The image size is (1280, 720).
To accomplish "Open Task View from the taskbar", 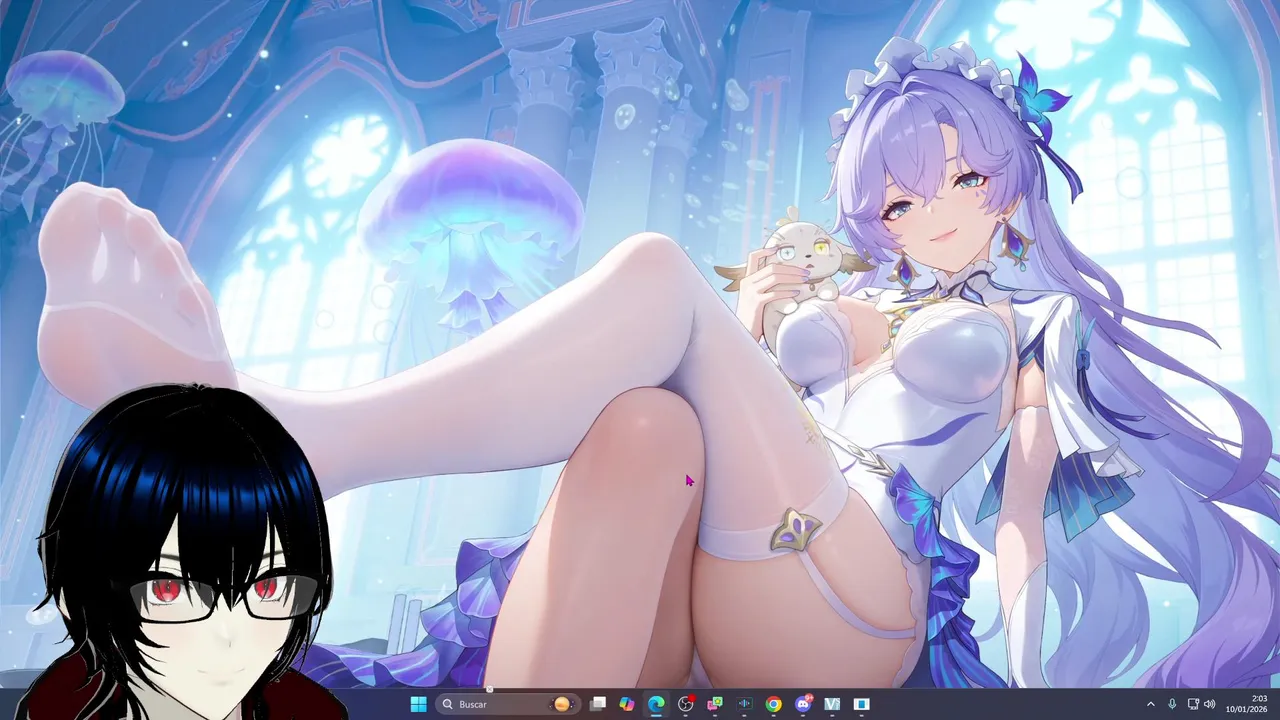I will pyautogui.click(x=598, y=704).
